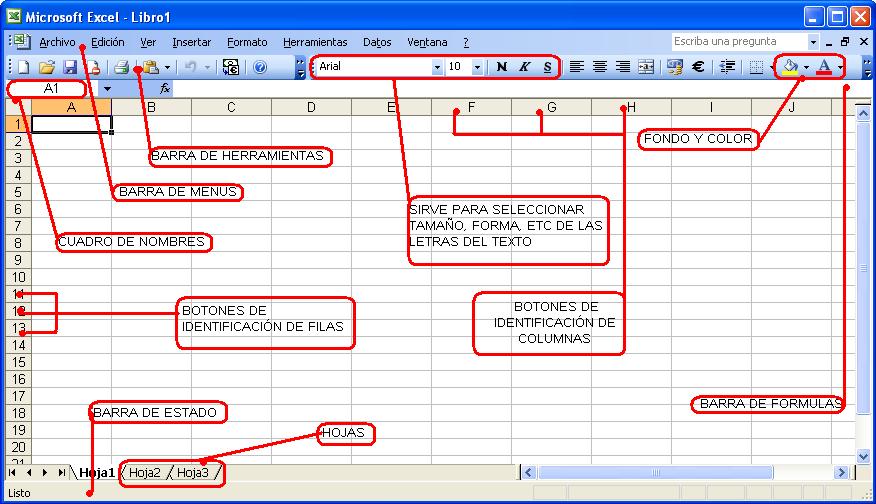Image resolution: width=876 pixels, height=504 pixels.
Task: Switch to the Hoja1 sheet tab
Action: 97,473
